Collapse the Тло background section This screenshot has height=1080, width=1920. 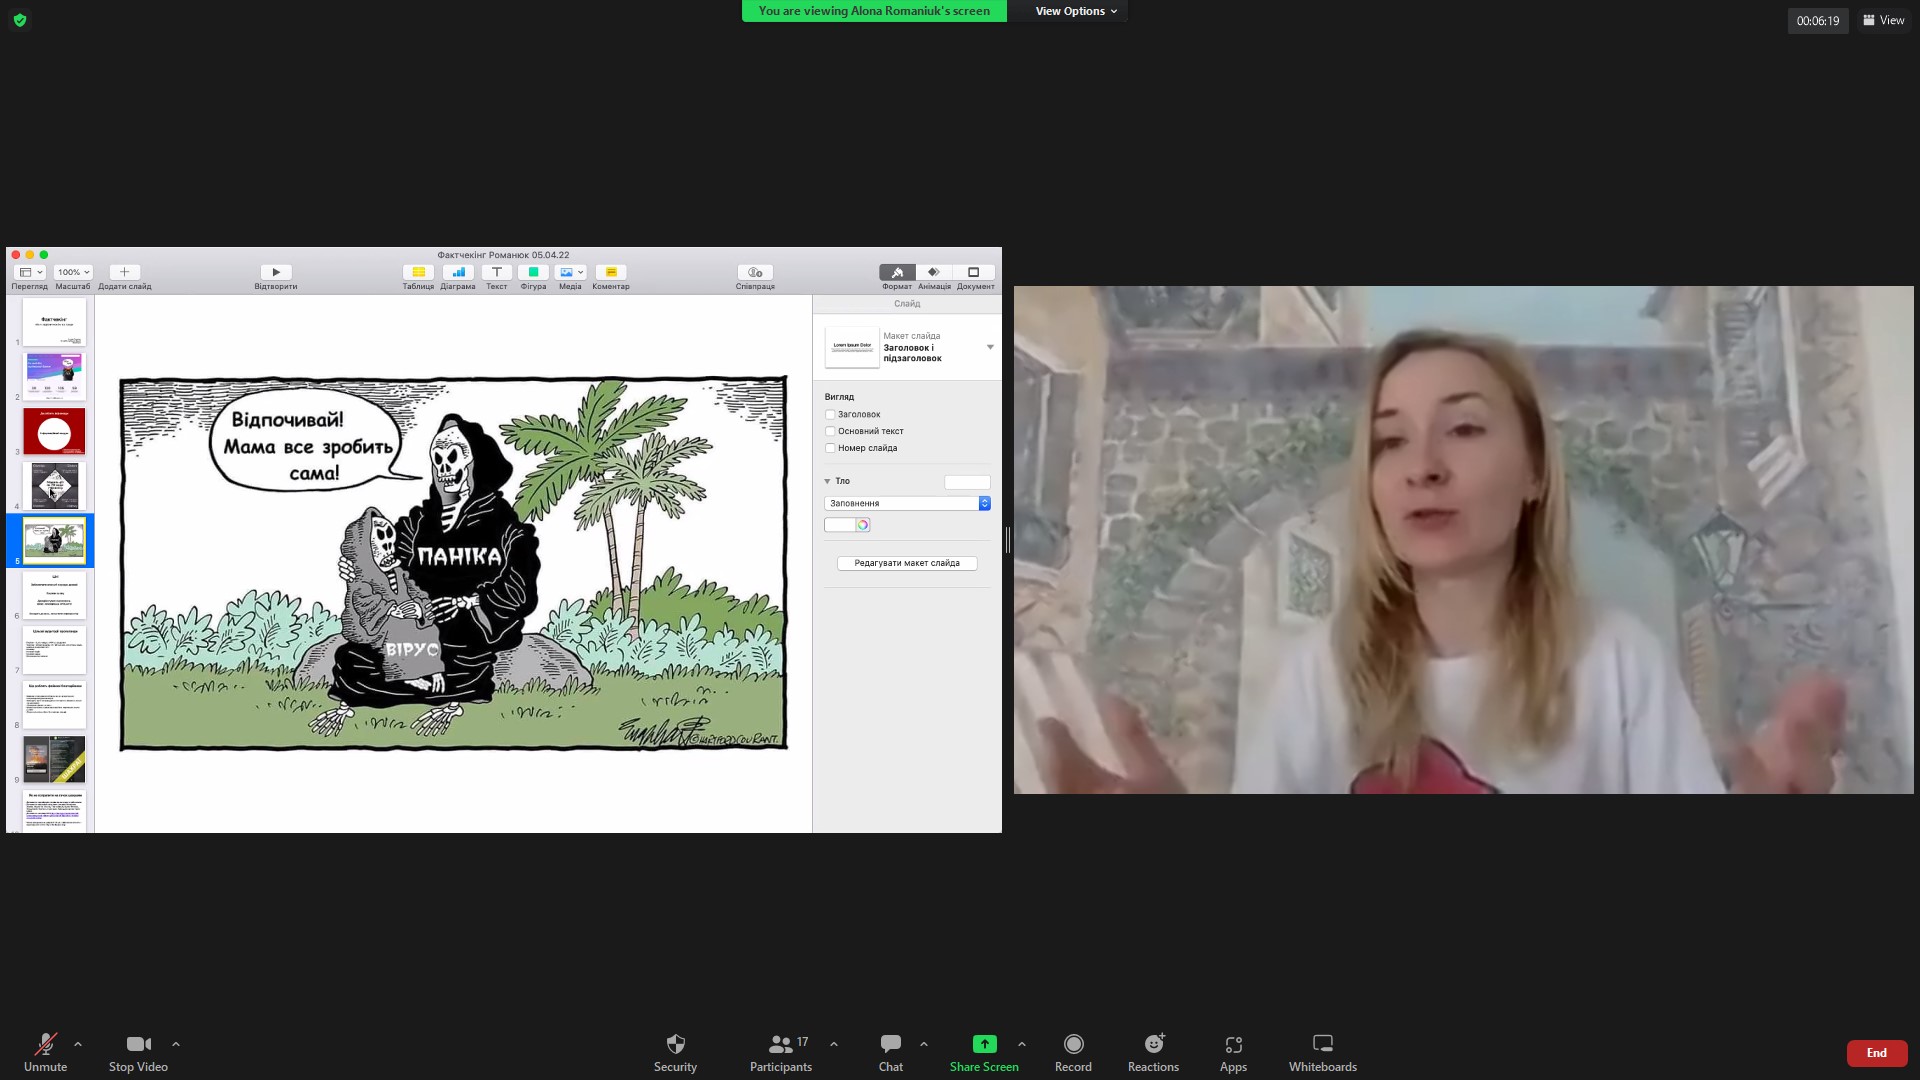point(827,481)
